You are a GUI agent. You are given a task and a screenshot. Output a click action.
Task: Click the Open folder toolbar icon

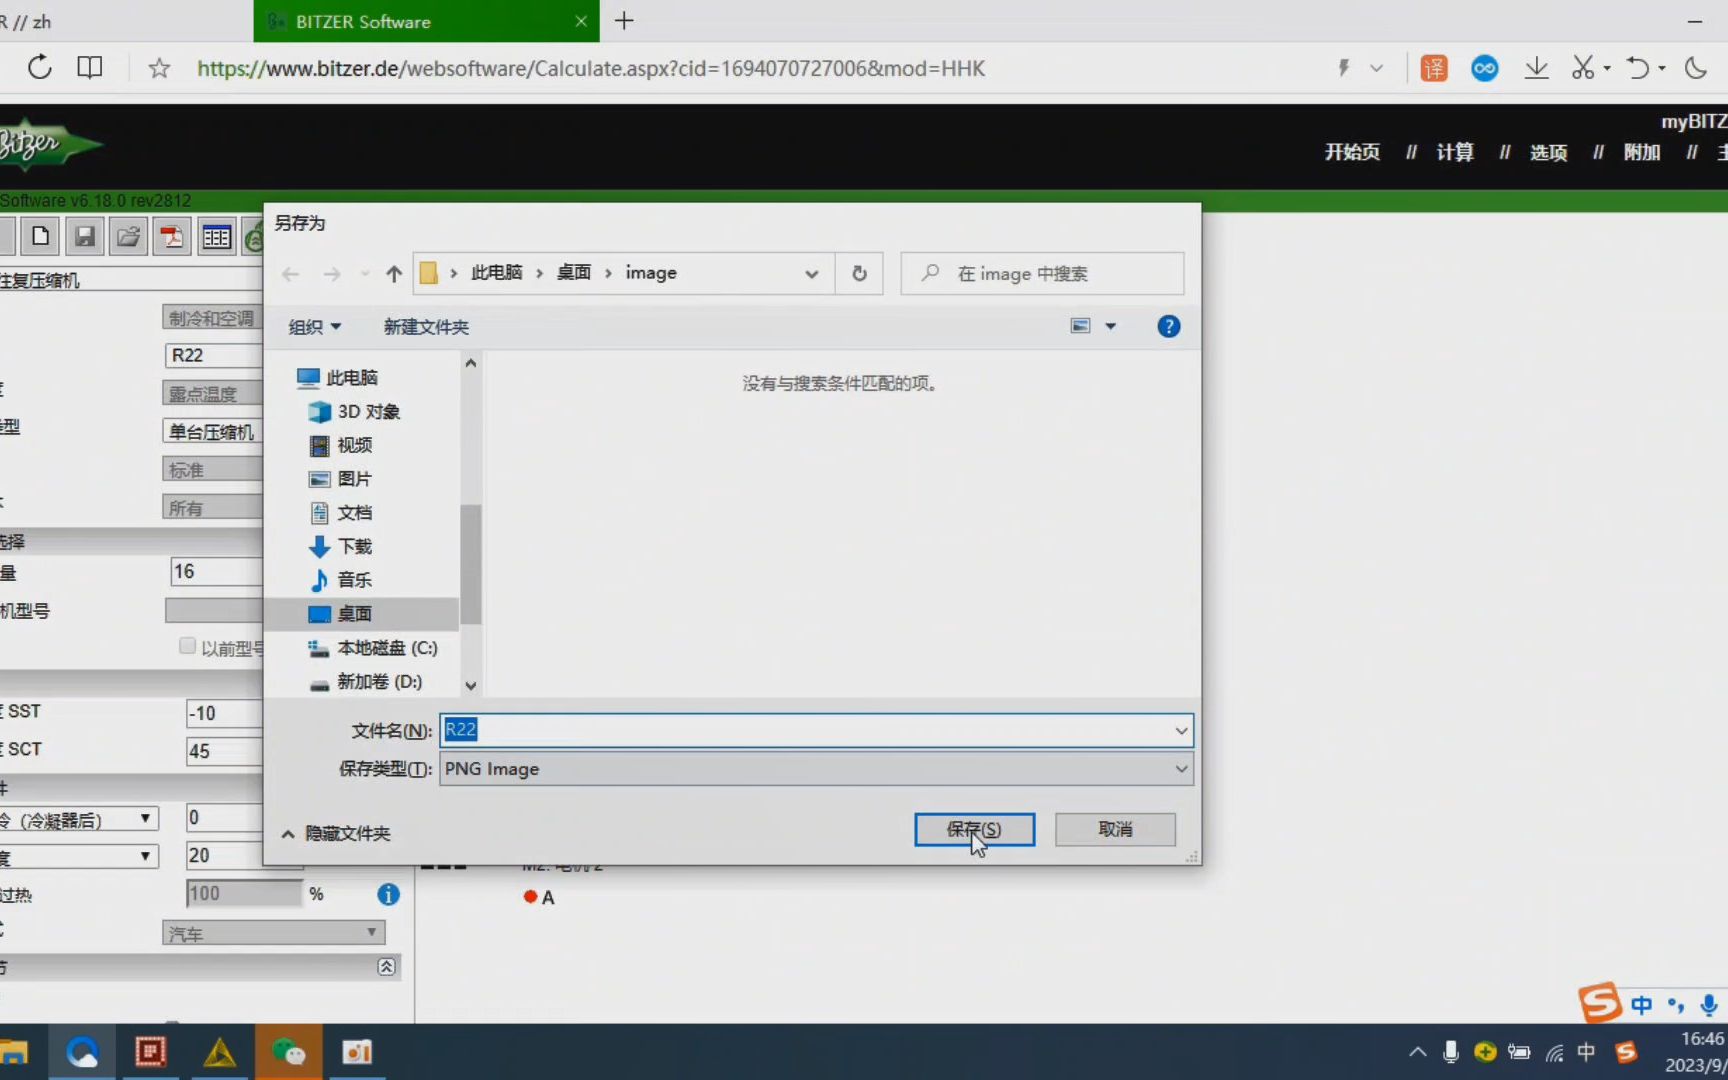point(129,237)
